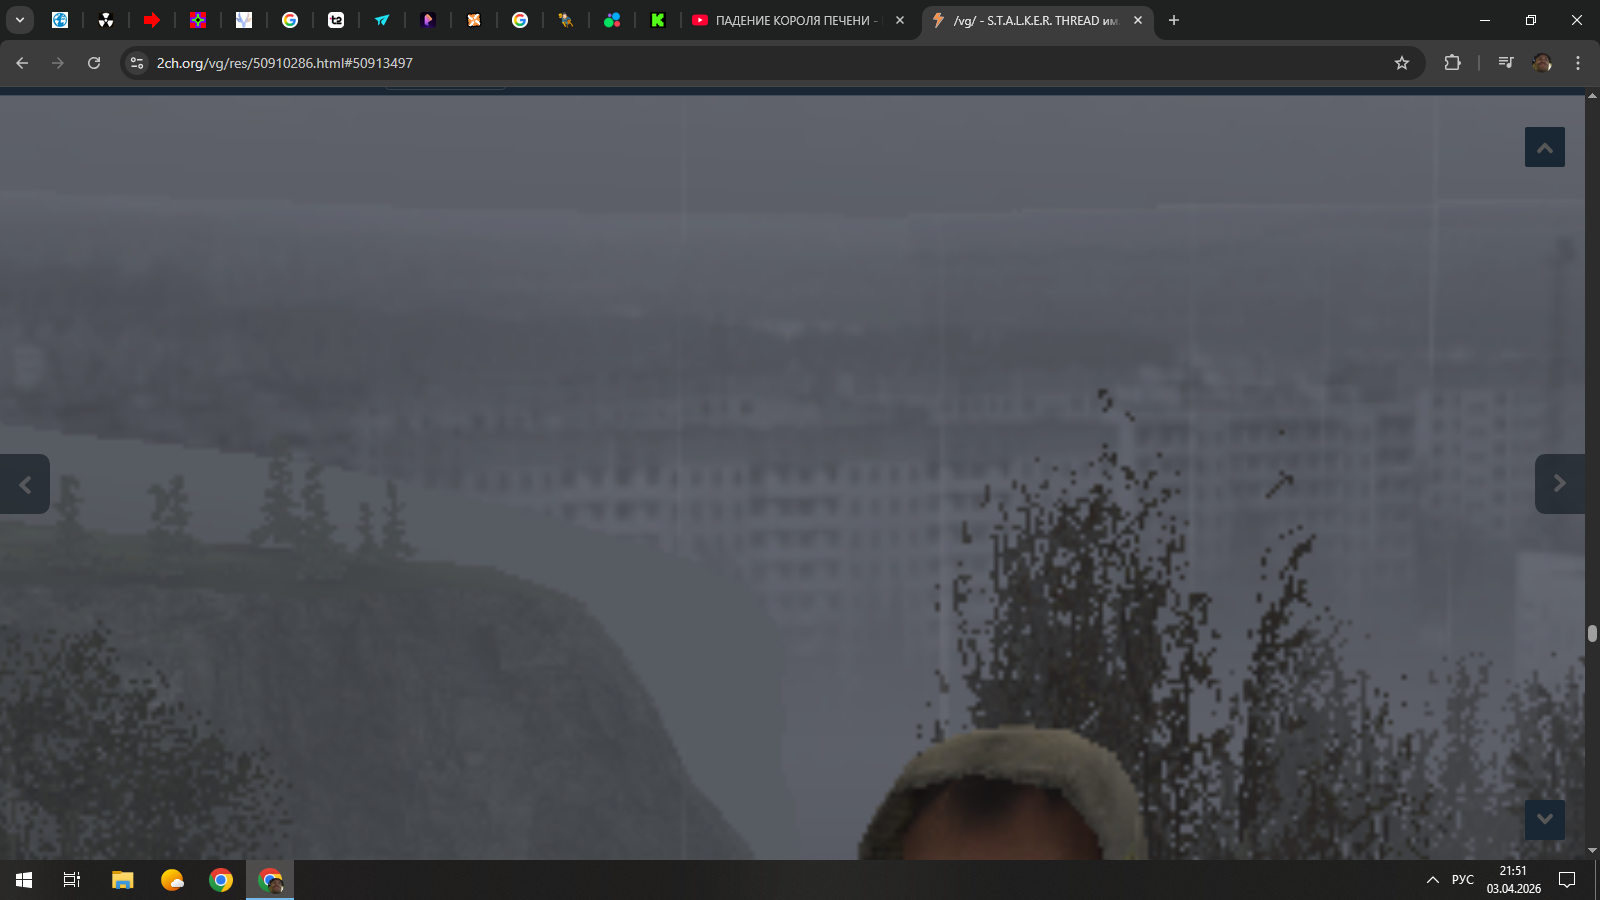
Task: Go back to the previous page
Action: pos(22,63)
